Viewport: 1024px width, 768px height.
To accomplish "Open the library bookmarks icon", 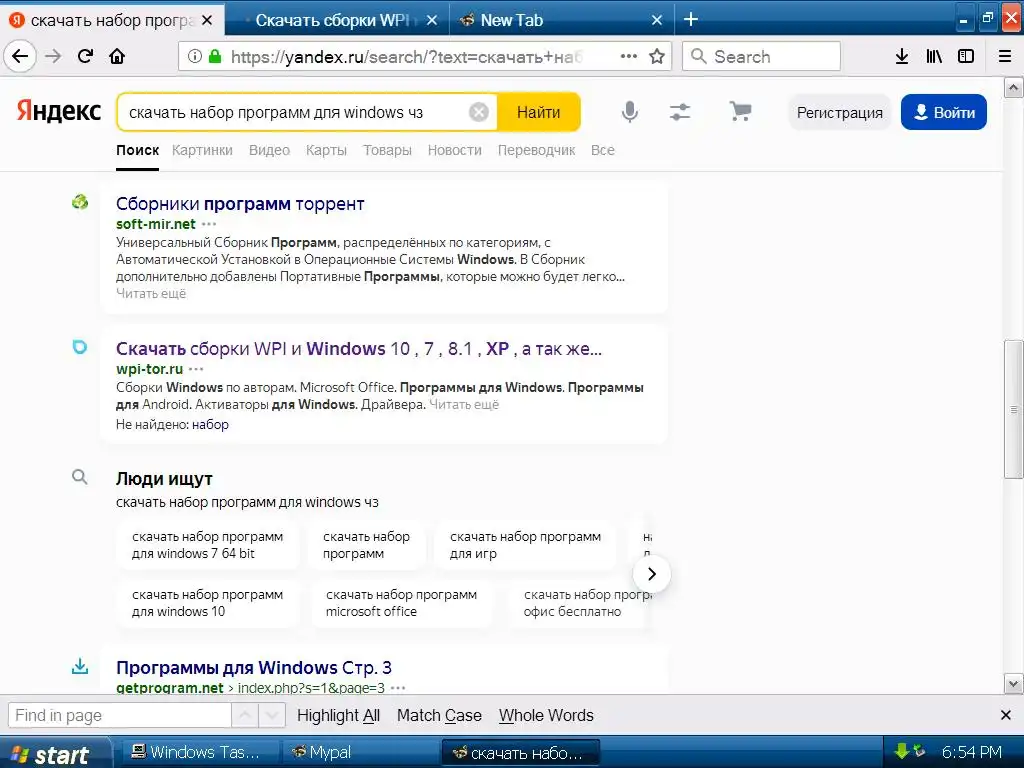I will click(934, 56).
